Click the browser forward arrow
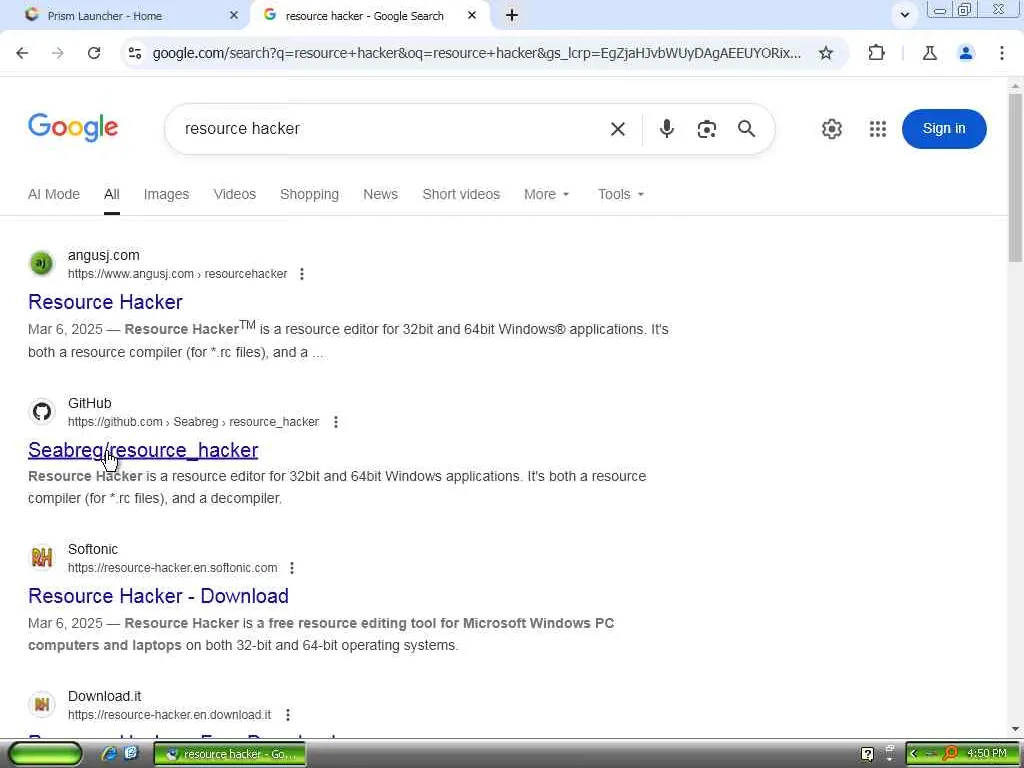The image size is (1024, 768). [58, 53]
